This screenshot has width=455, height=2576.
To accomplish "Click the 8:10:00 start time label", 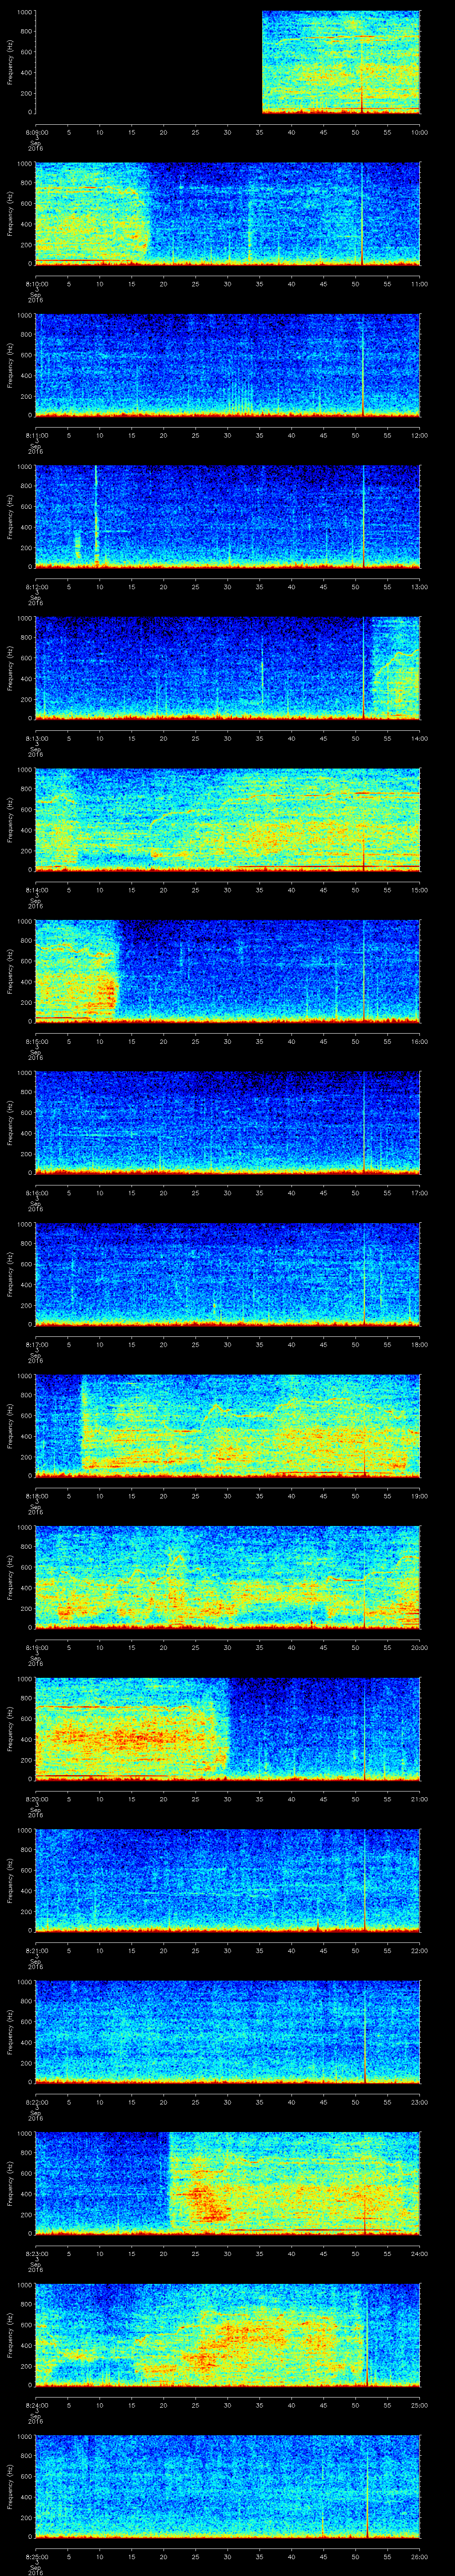I will [36, 284].
